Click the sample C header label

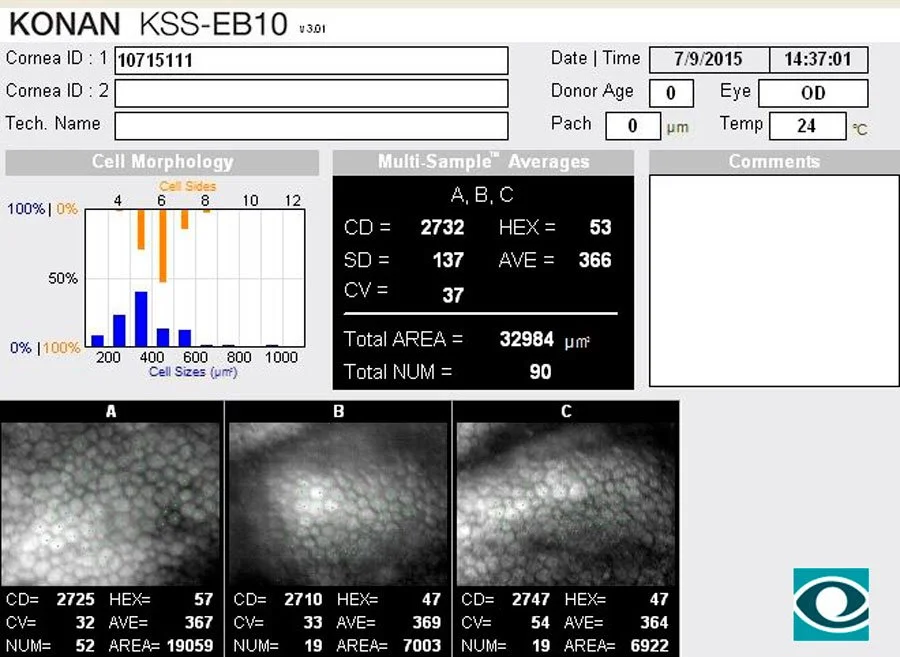(566, 411)
